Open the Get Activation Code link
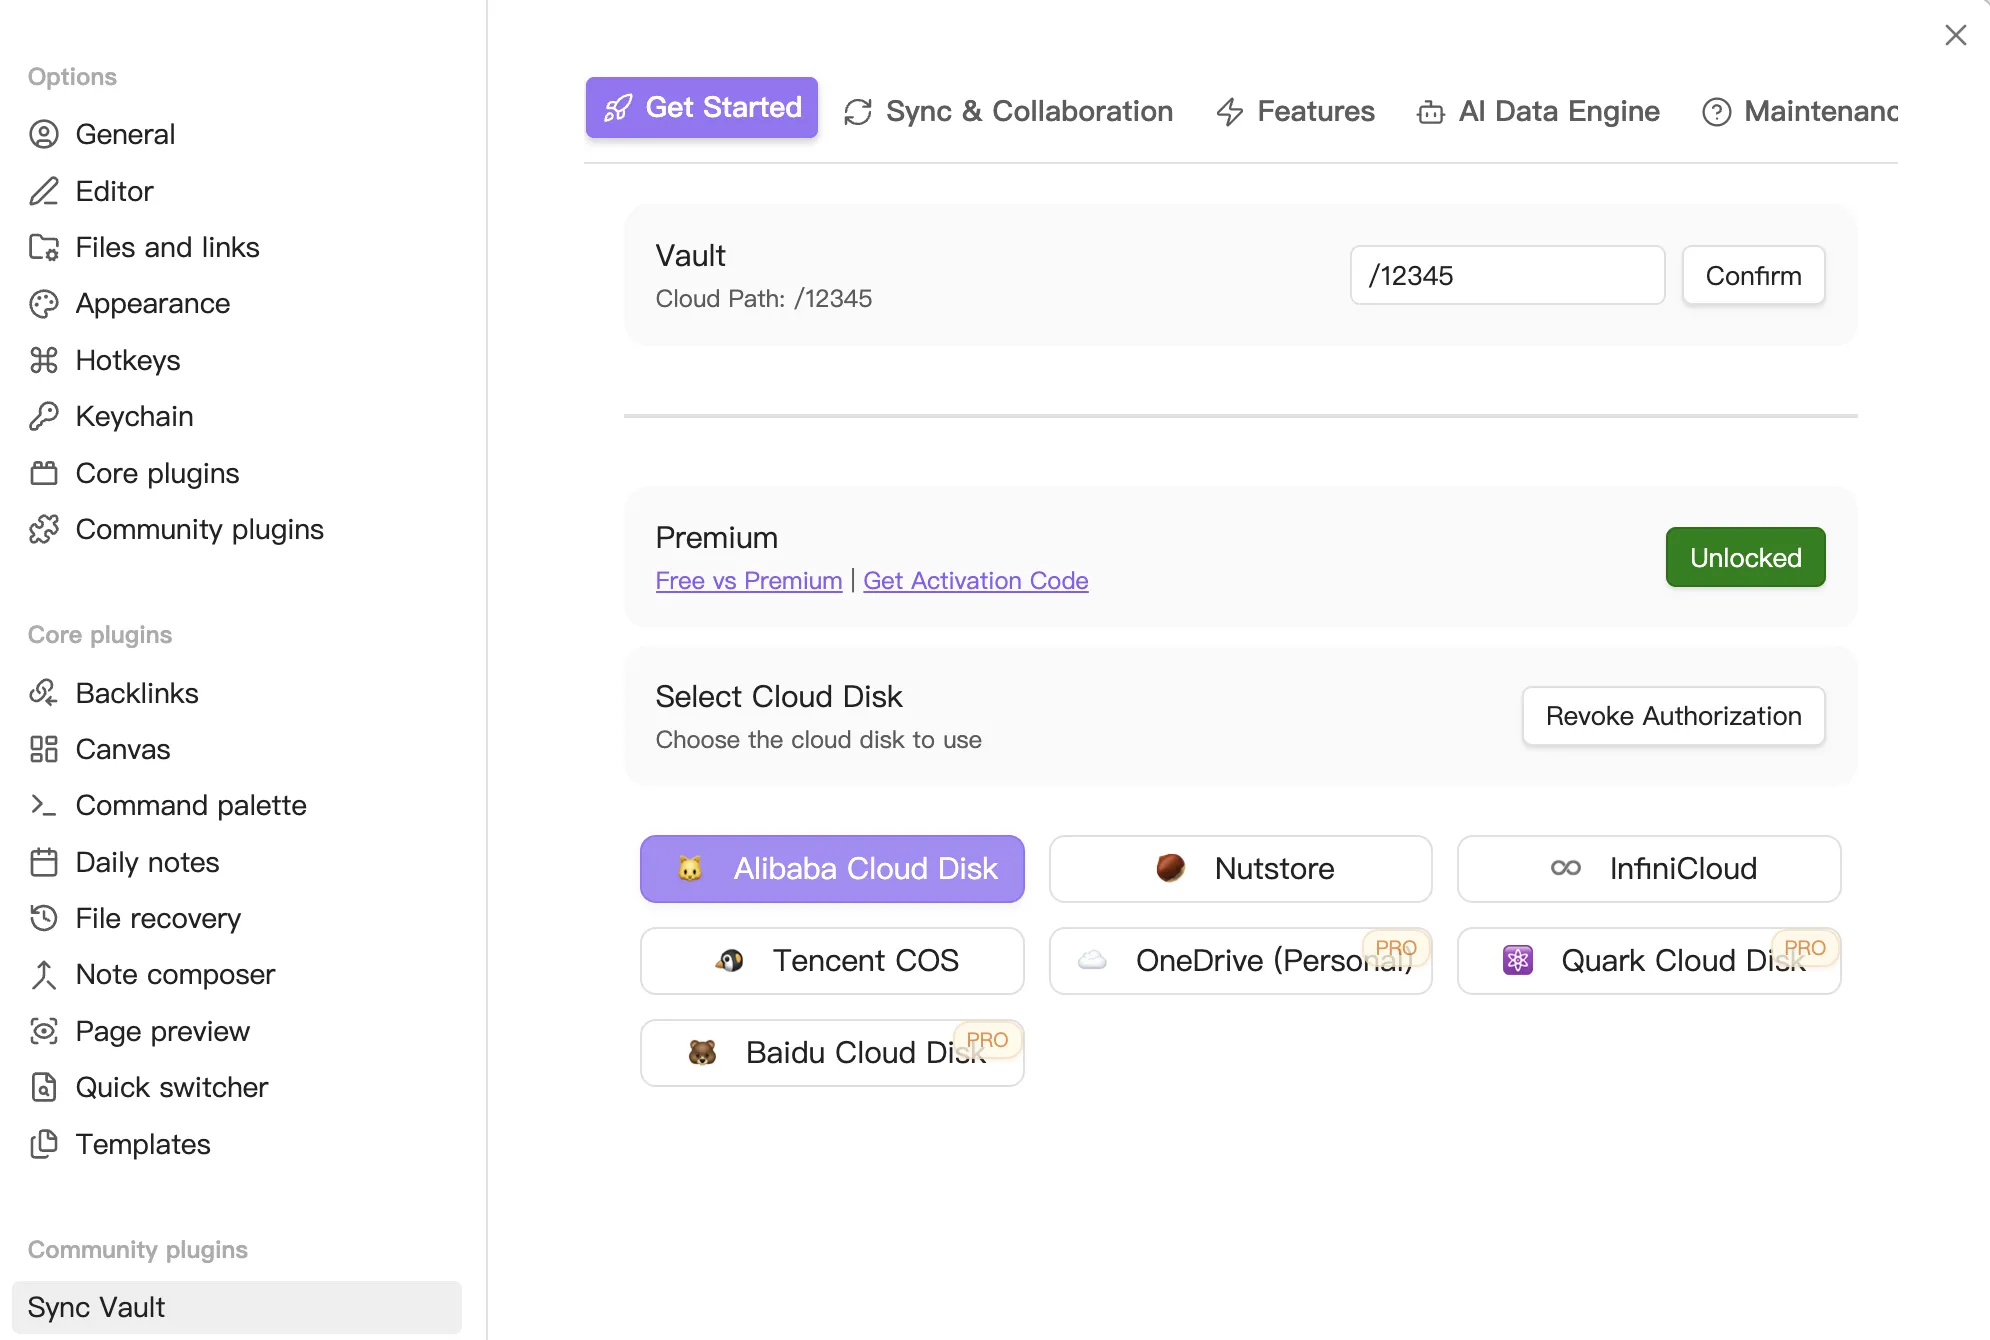The height and width of the screenshot is (1340, 1990). click(975, 581)
